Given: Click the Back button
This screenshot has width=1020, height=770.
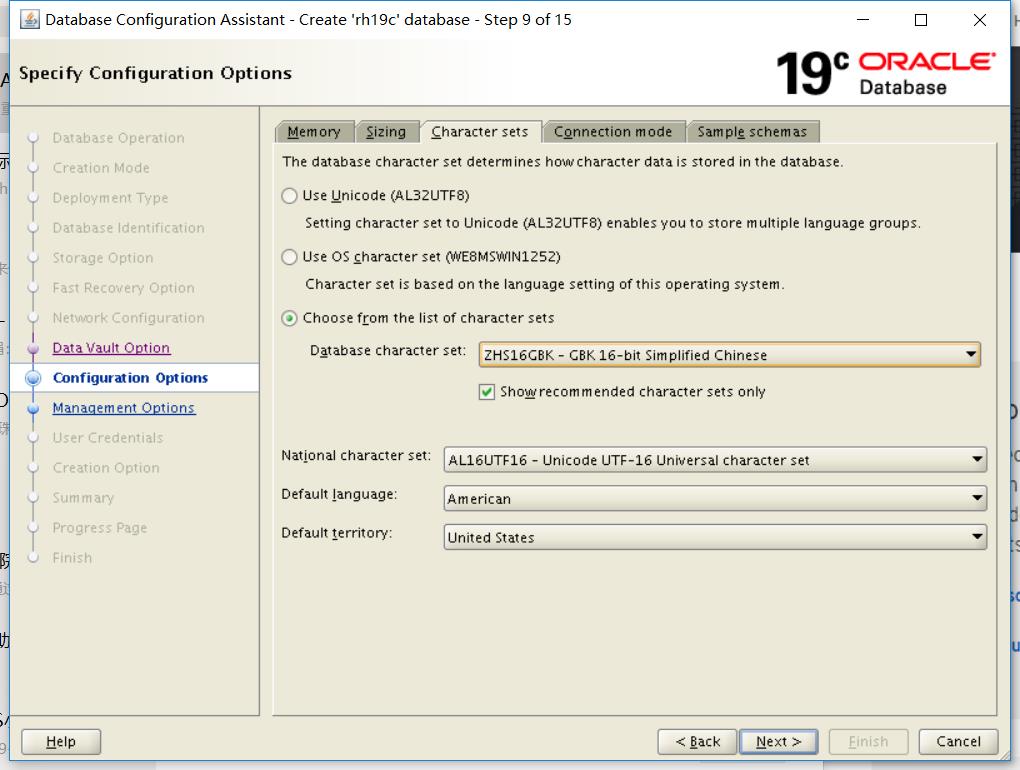Looking at the screenshot, I should 697,741.
